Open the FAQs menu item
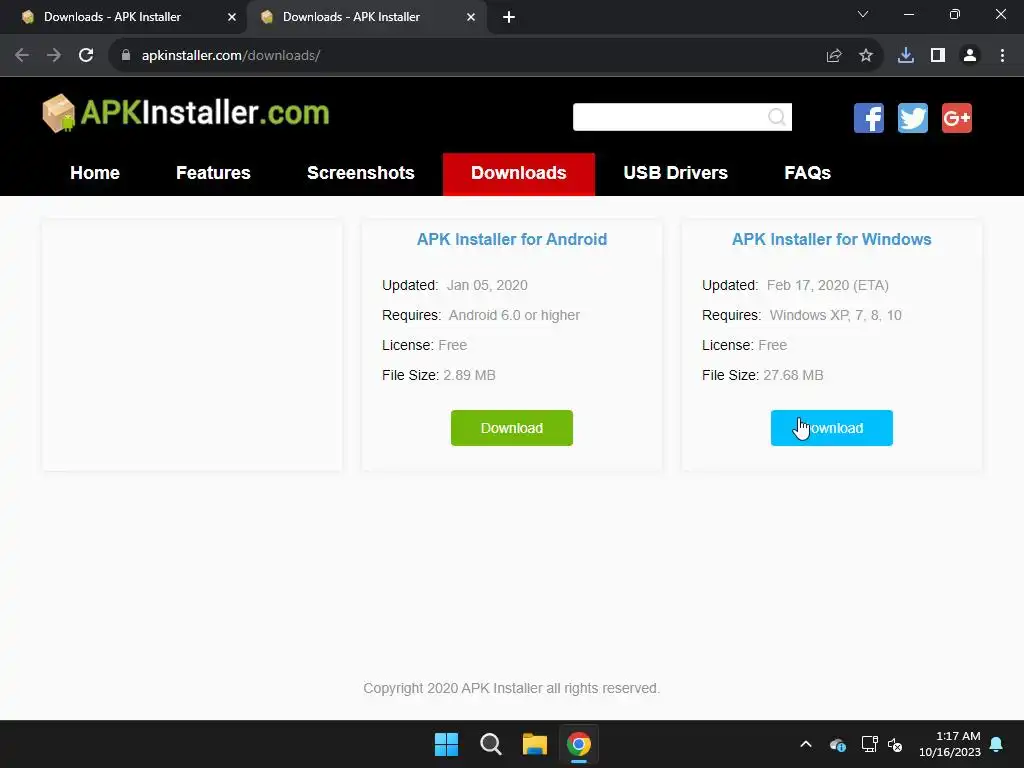This screenshot has width=1024, height=768. coord(807,173)
